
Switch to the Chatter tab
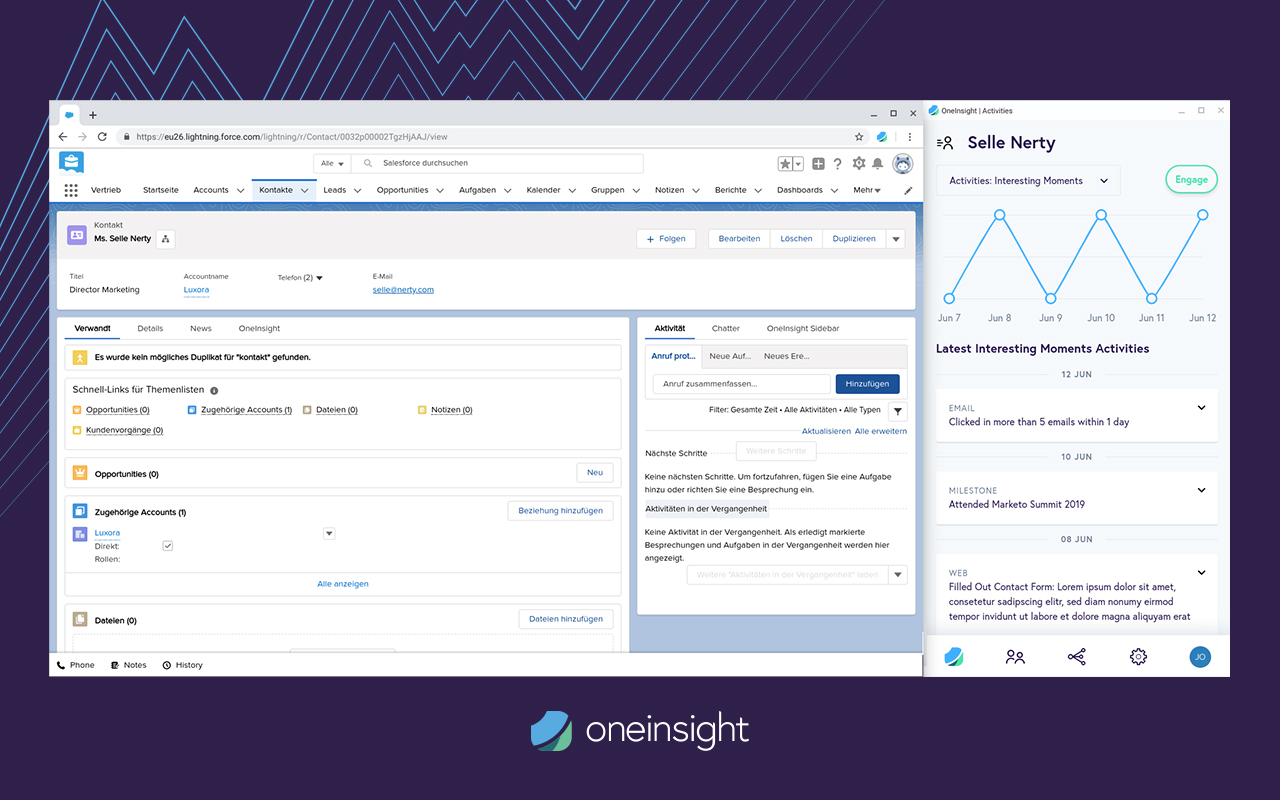[726, 328]
